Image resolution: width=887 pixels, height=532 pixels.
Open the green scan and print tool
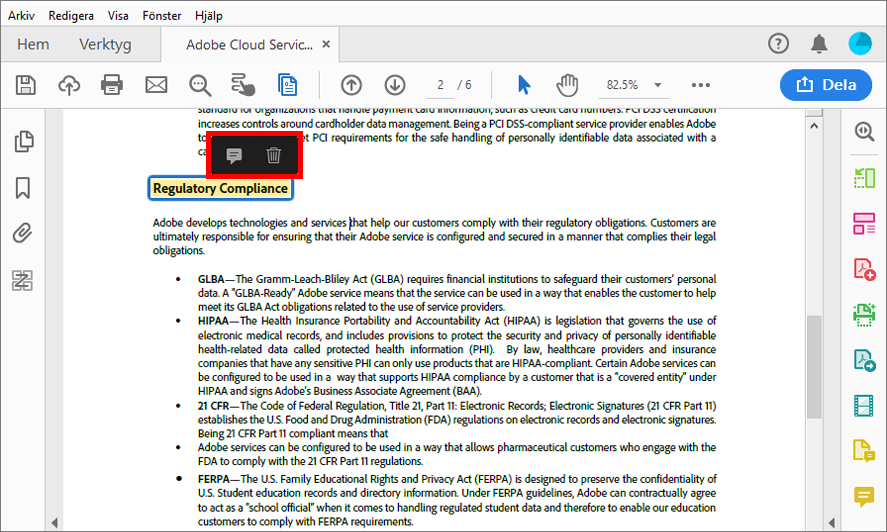pos(864,315)
